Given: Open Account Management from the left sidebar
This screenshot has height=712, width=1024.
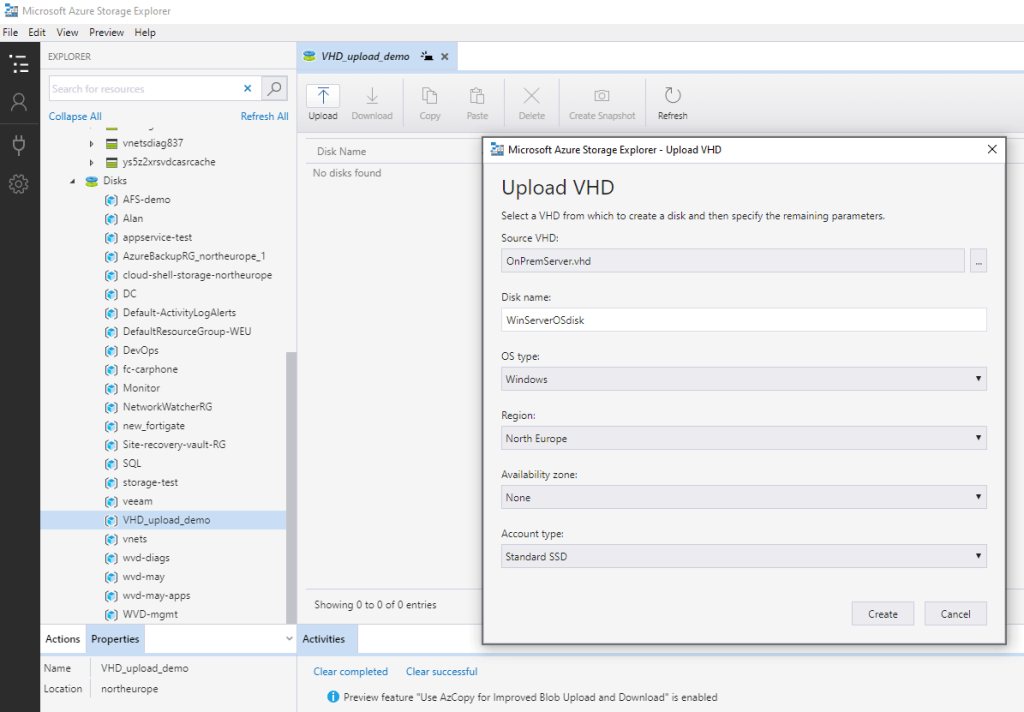Looking at the screenshot, I should click(20, 101).
